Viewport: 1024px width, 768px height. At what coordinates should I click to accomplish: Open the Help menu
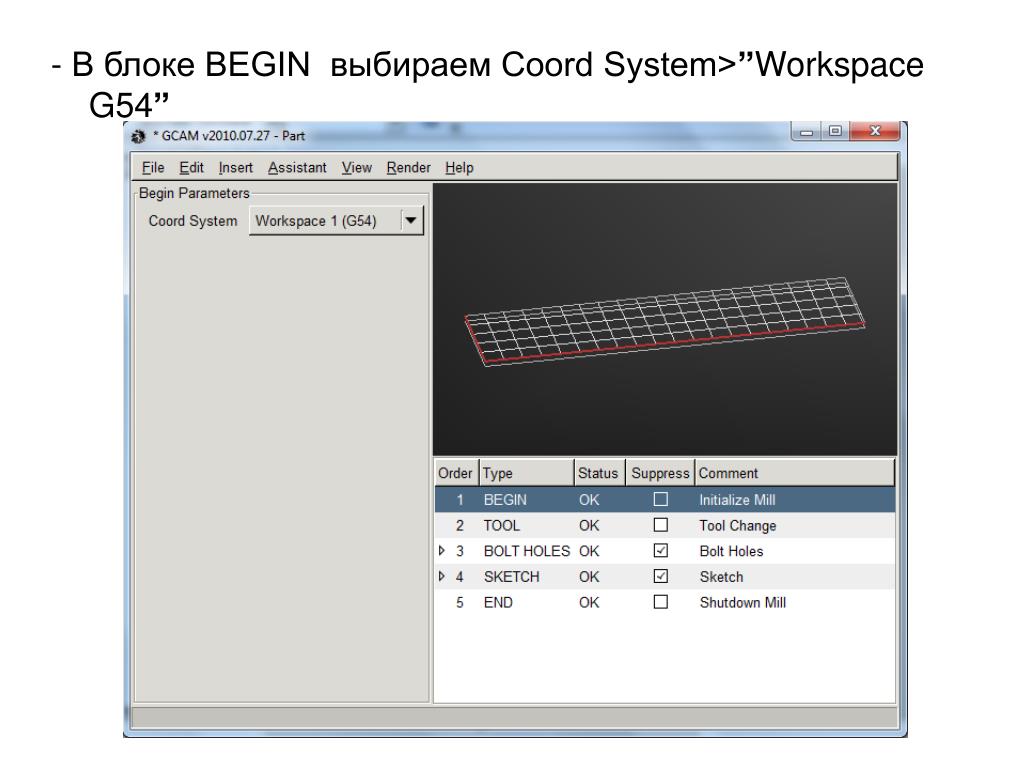pyautogui.click(x=459, y=168)
